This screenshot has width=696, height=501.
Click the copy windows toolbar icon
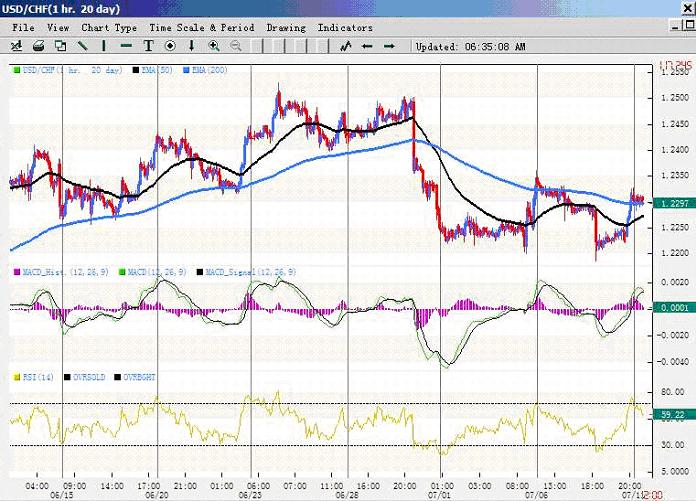point(60,46)
